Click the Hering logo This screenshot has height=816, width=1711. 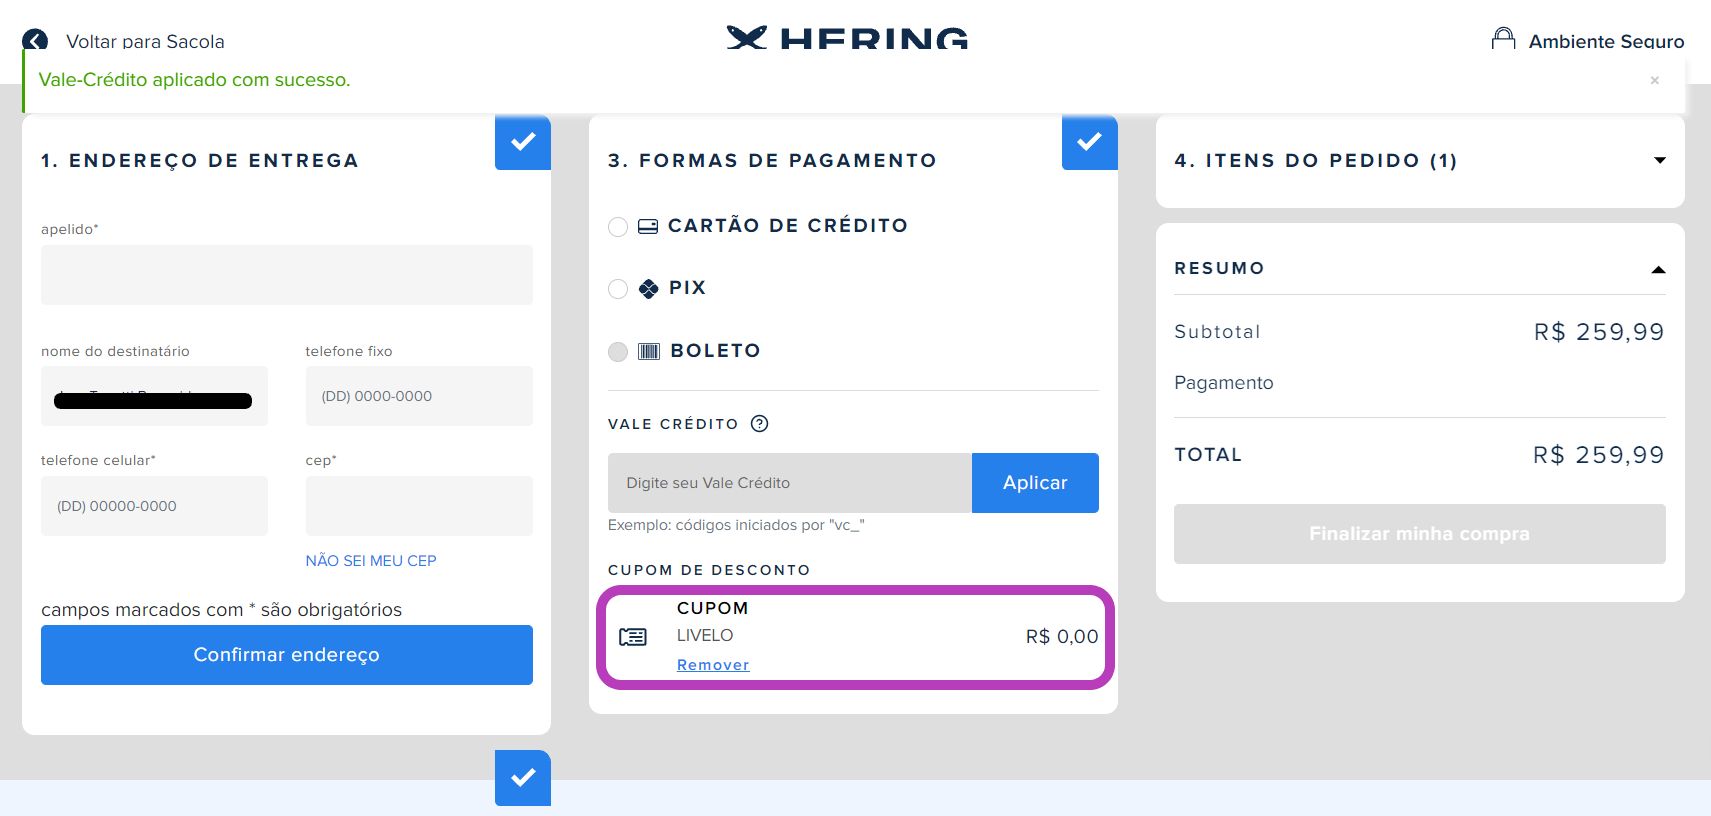coord(847,37)
